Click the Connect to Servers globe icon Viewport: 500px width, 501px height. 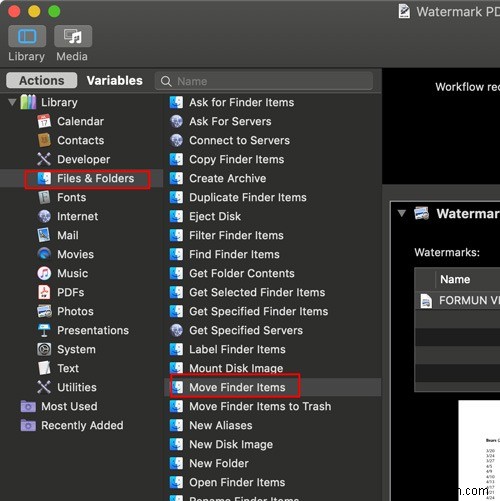[x=176, y=140]
